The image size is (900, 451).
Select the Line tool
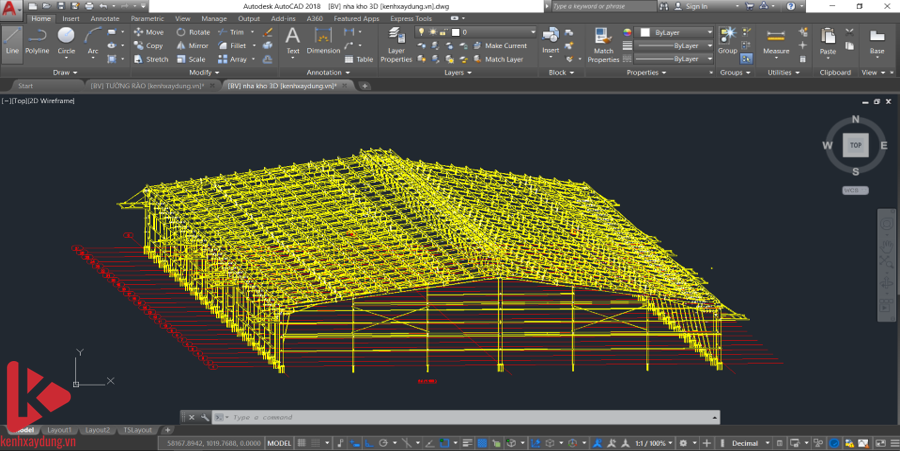coord(12,41)
